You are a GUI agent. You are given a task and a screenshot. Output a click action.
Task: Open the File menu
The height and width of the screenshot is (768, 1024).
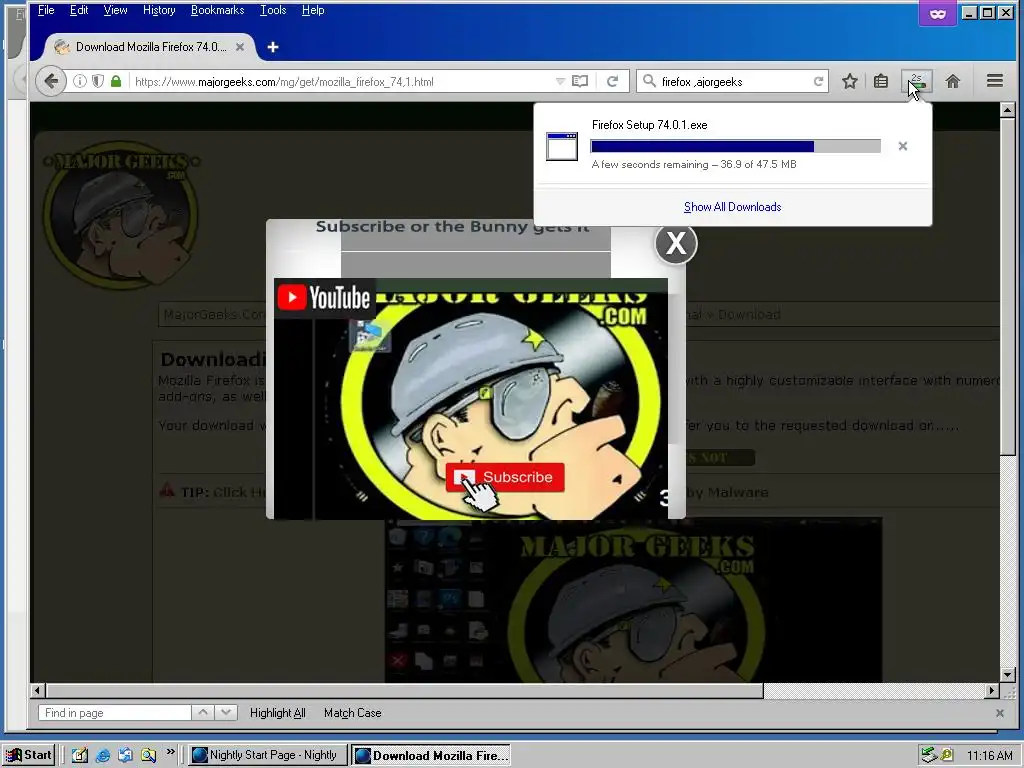coord(46,10)
